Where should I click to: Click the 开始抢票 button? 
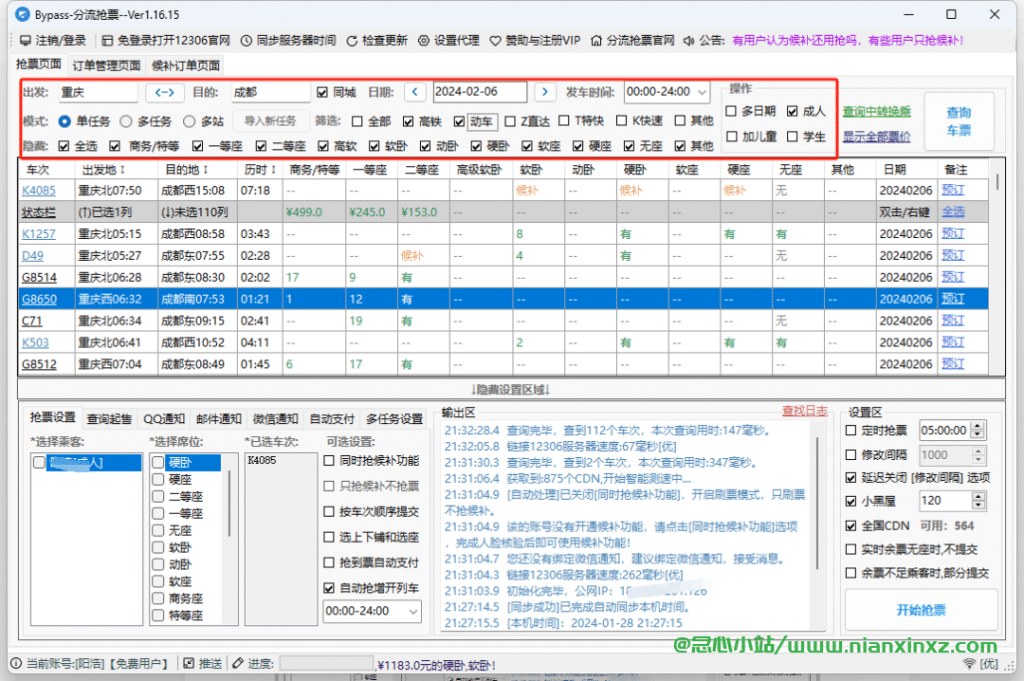point(921,610)
